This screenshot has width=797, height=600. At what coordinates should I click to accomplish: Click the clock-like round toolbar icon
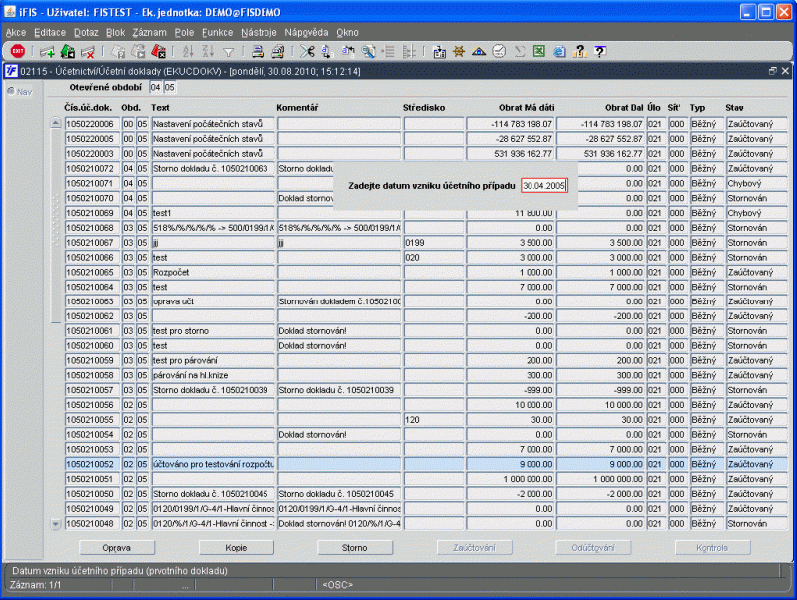point(499,51)
